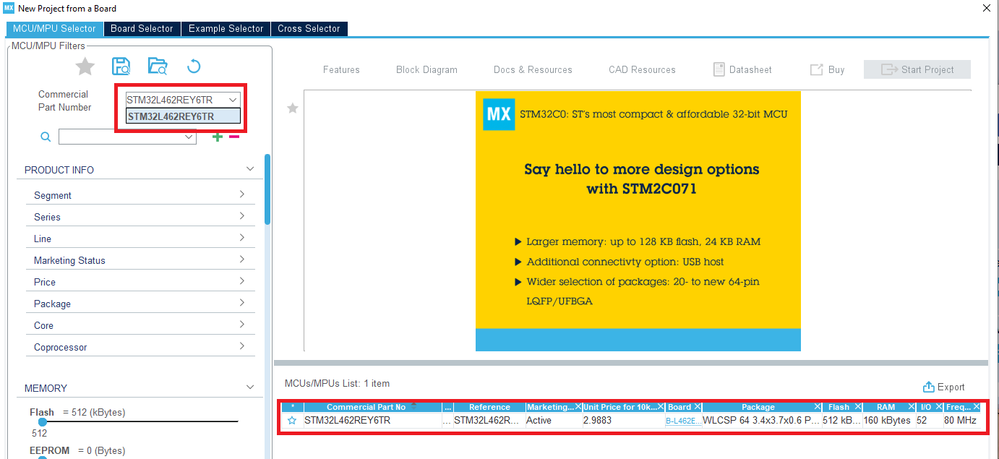999x459 pixels.
Task: Remove the RAM column with its X
Action: (x=912, y=407)
